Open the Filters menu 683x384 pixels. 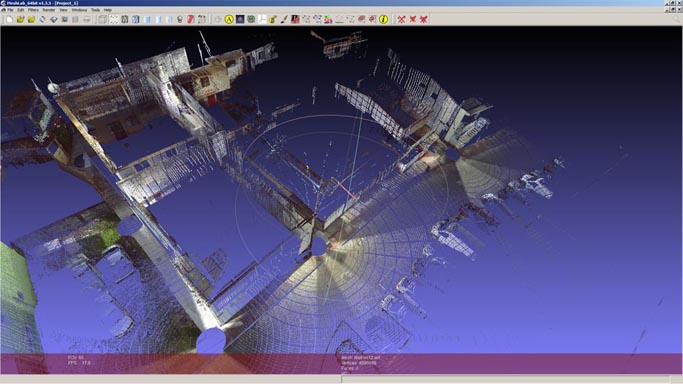(x=33, y=10)
